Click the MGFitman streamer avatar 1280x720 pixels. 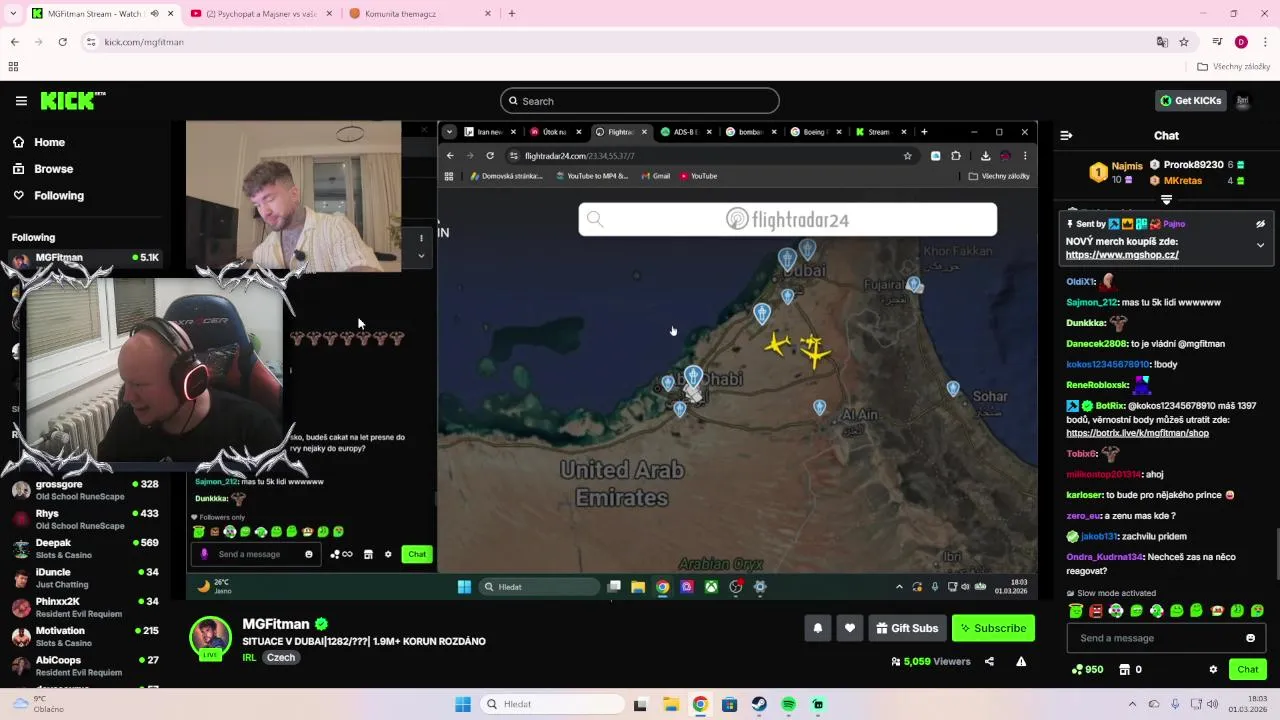click(210, 638)
